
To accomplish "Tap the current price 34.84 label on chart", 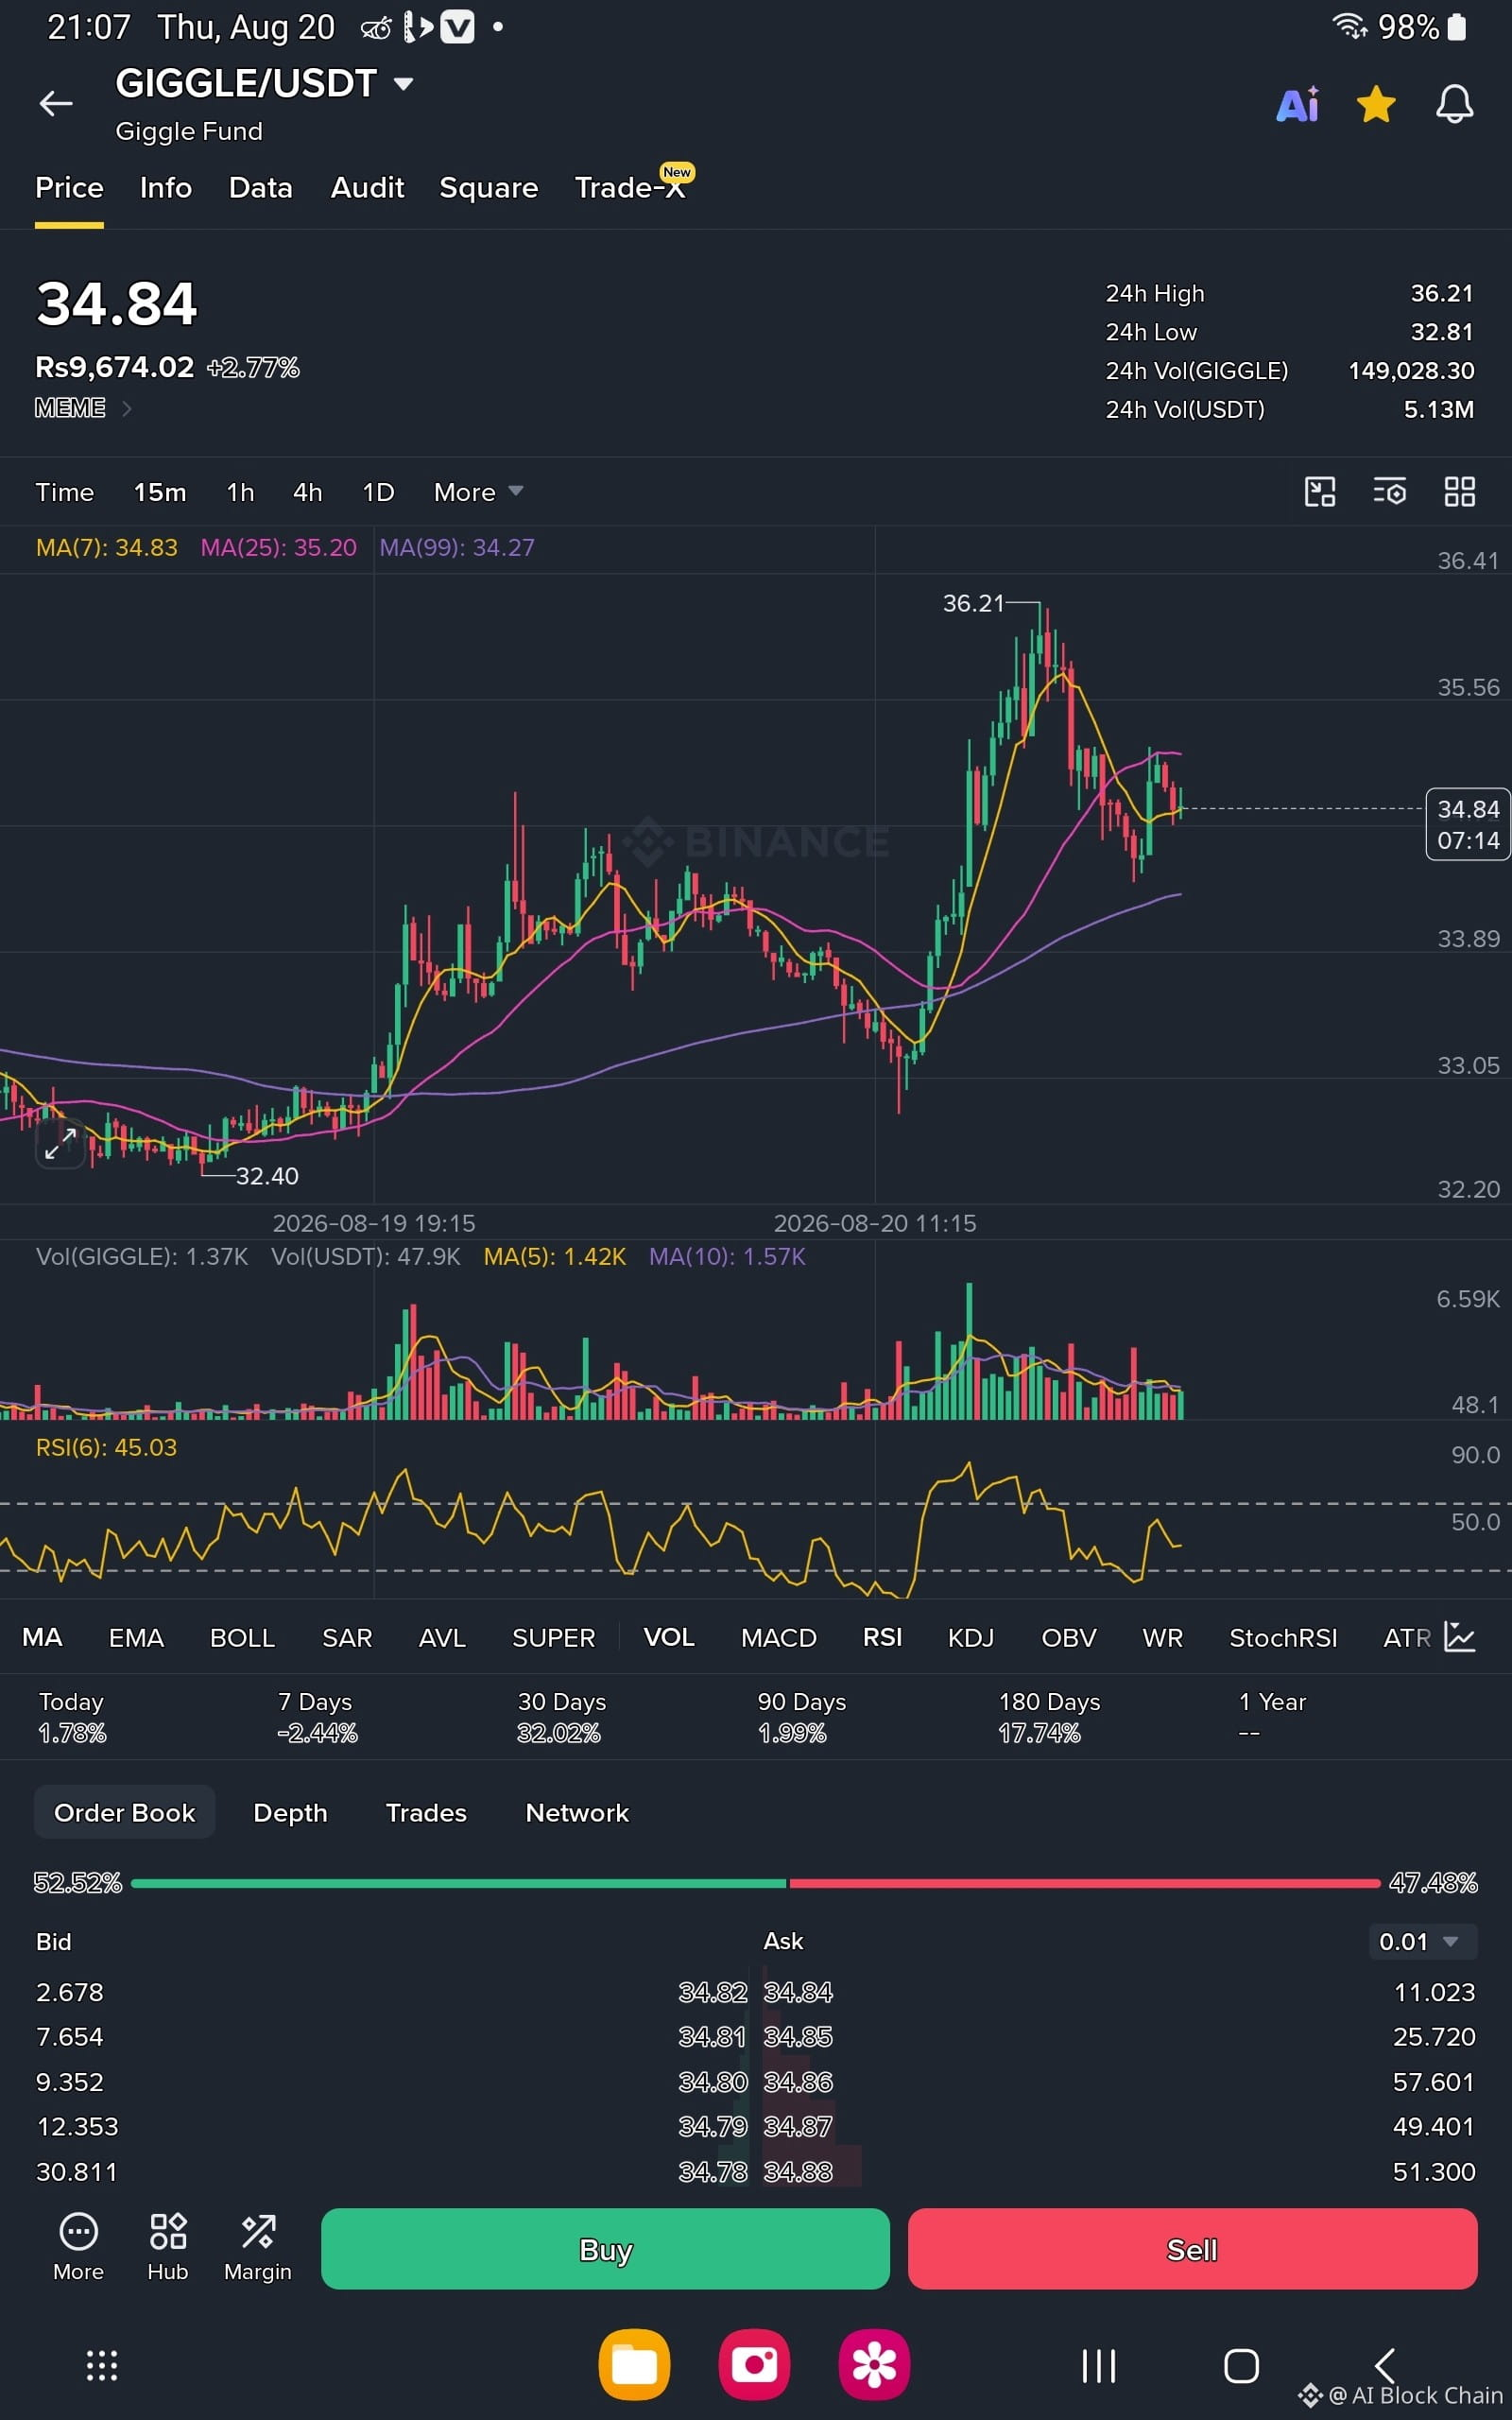I will tap(1468, 824).
